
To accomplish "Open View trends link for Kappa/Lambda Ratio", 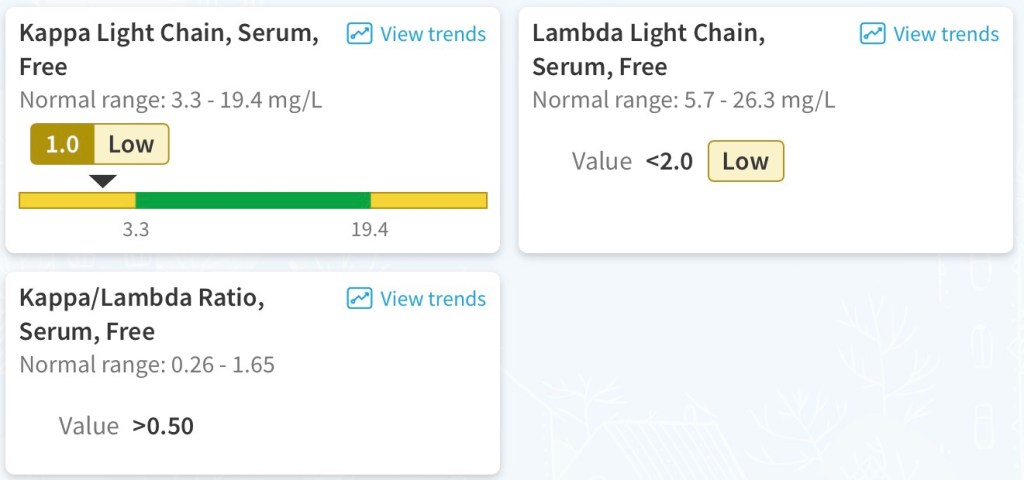I will 432,299.
